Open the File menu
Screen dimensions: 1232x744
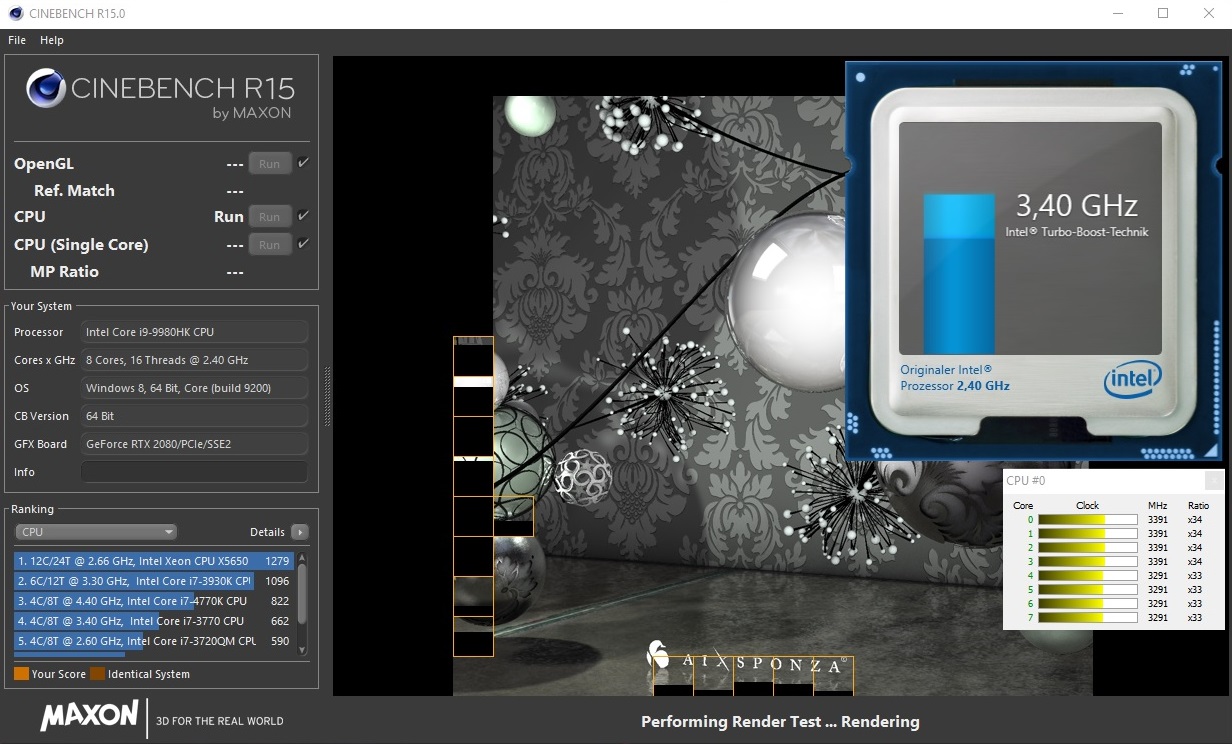(17, 40)
